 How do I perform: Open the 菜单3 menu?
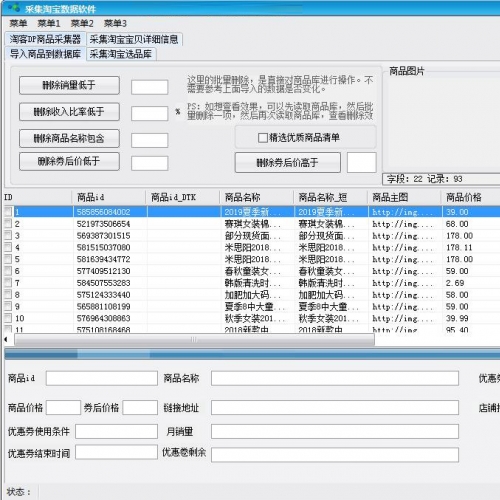point(115,23)
